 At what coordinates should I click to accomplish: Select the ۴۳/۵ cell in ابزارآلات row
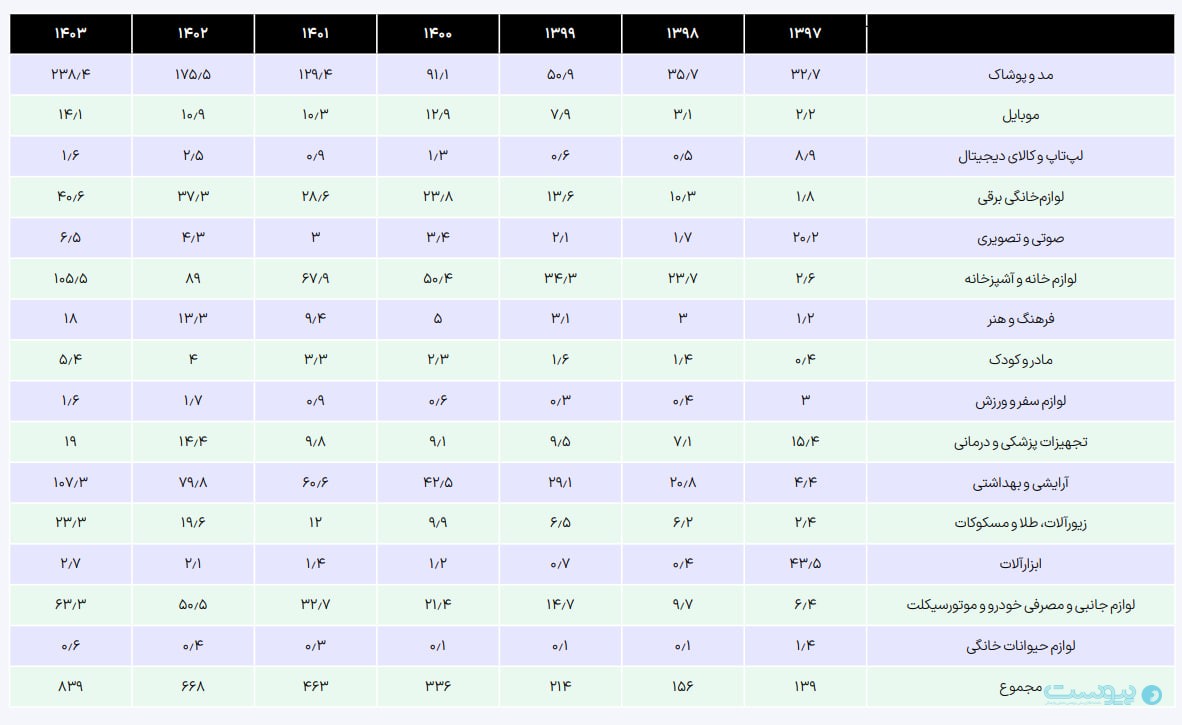tap(805, 564)
